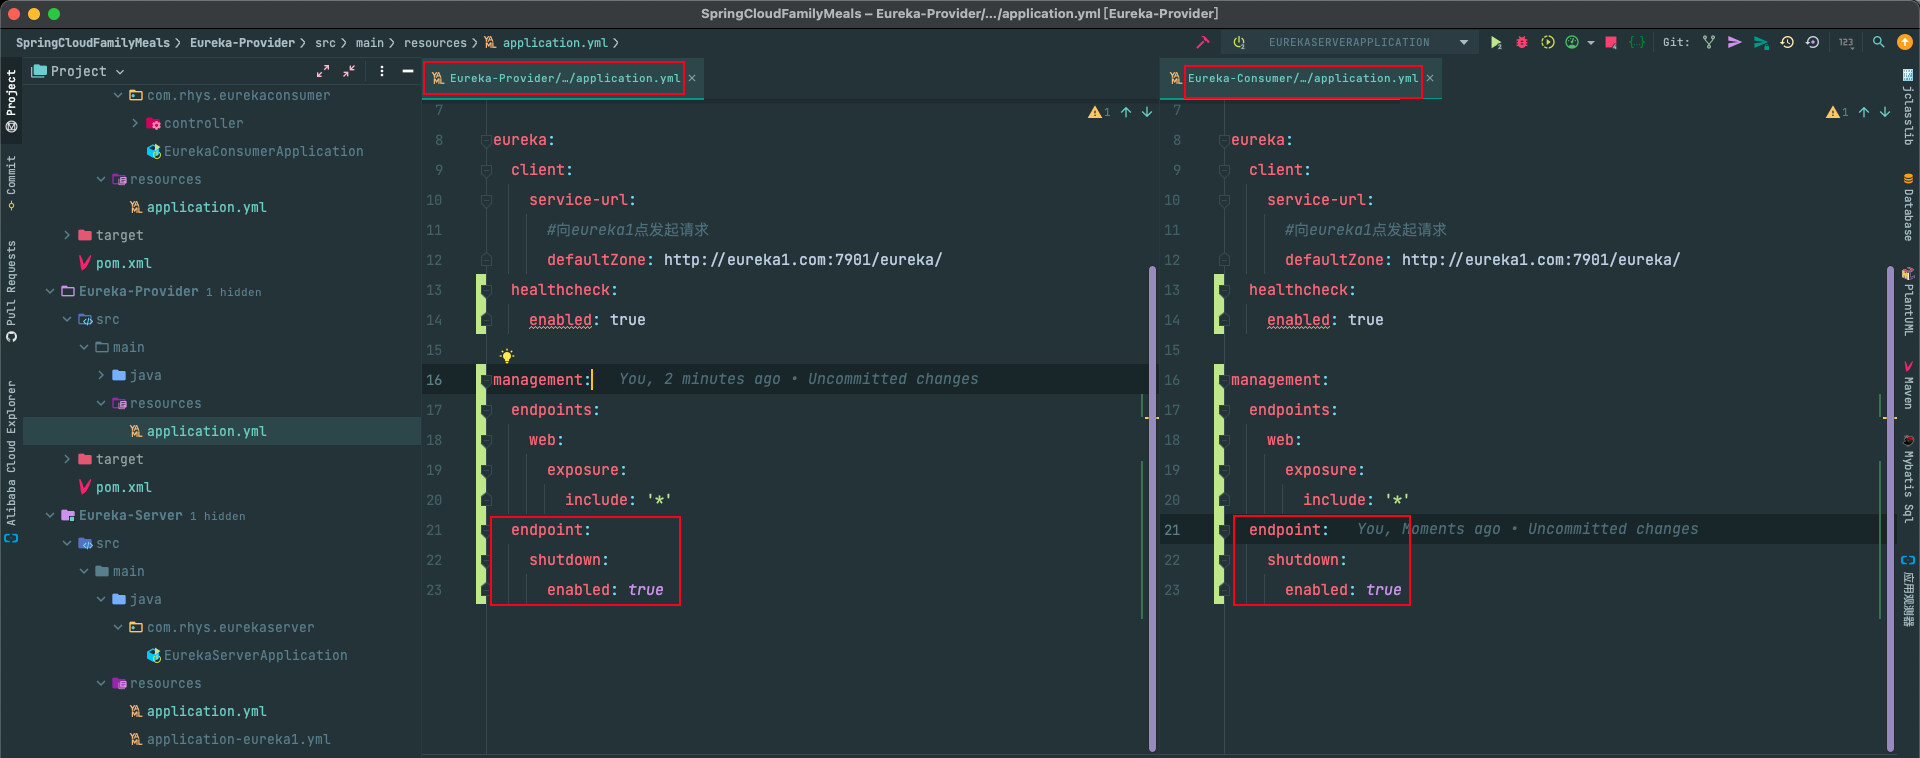Click Eureka-Provider breadcrumb in navigation bar

242,43
